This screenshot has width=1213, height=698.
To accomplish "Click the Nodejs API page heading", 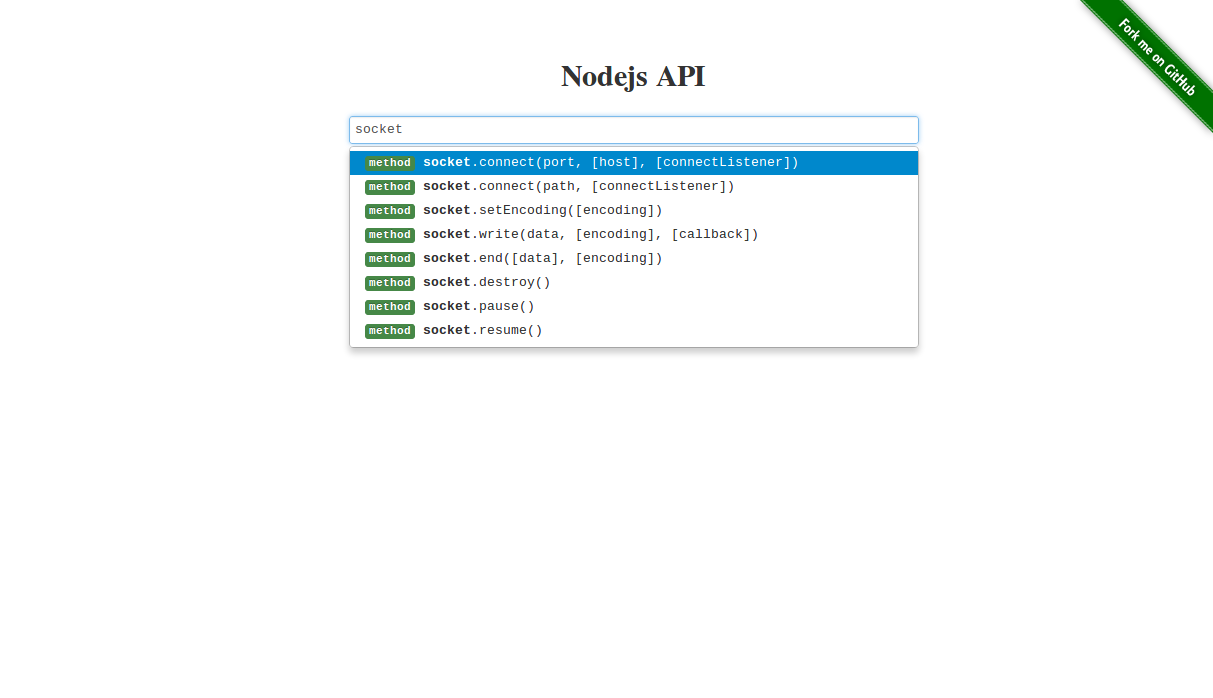I will [x=633, y=76].
